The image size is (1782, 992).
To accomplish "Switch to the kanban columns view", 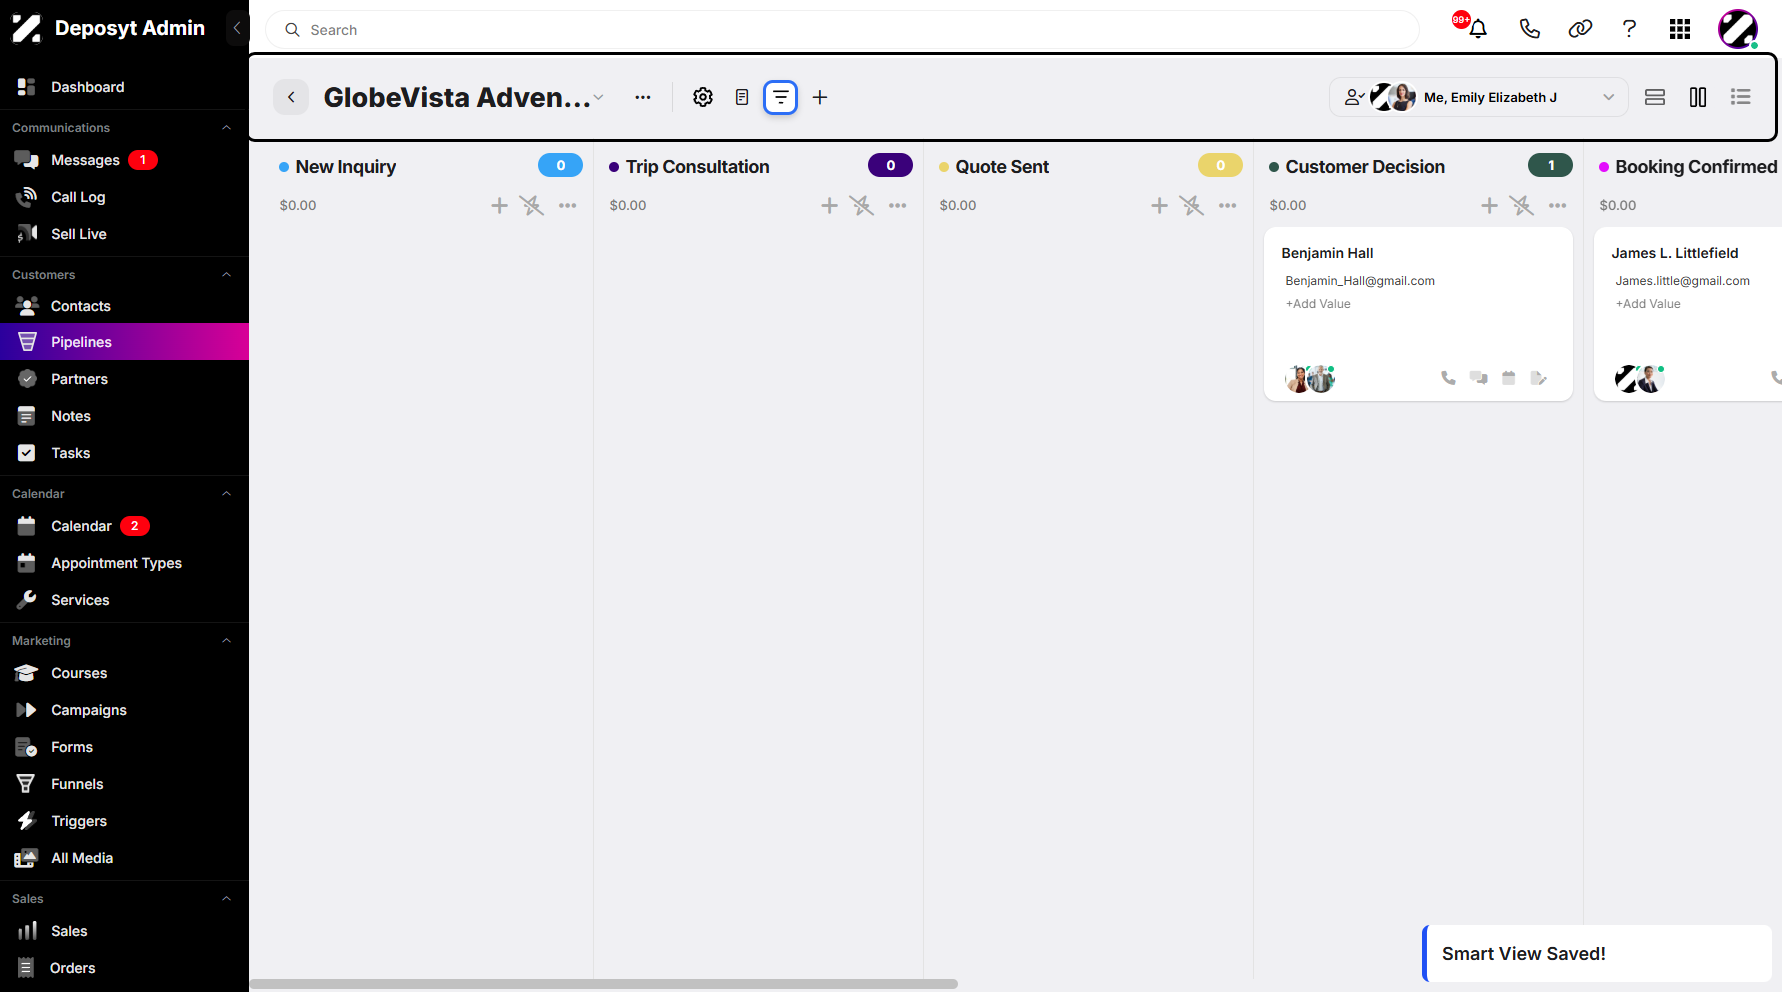I will [1698, 97].
